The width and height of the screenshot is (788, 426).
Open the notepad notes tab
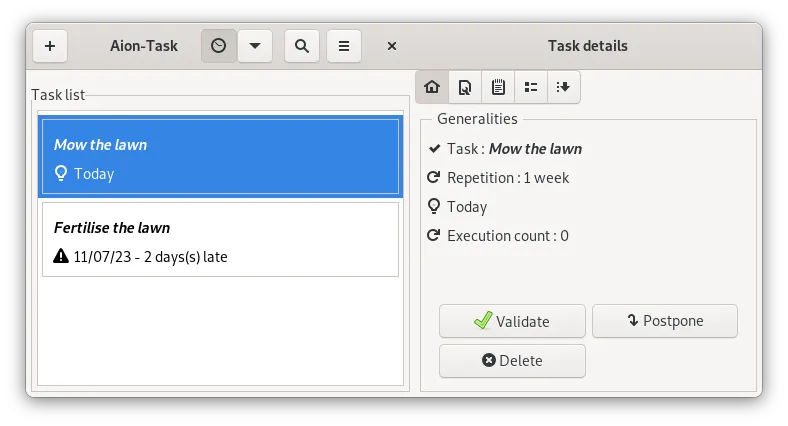tap(498, 87)
